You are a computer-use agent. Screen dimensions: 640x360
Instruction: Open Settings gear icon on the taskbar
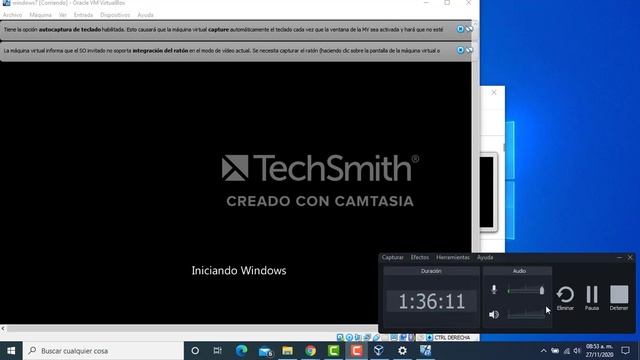click(402, 351)
